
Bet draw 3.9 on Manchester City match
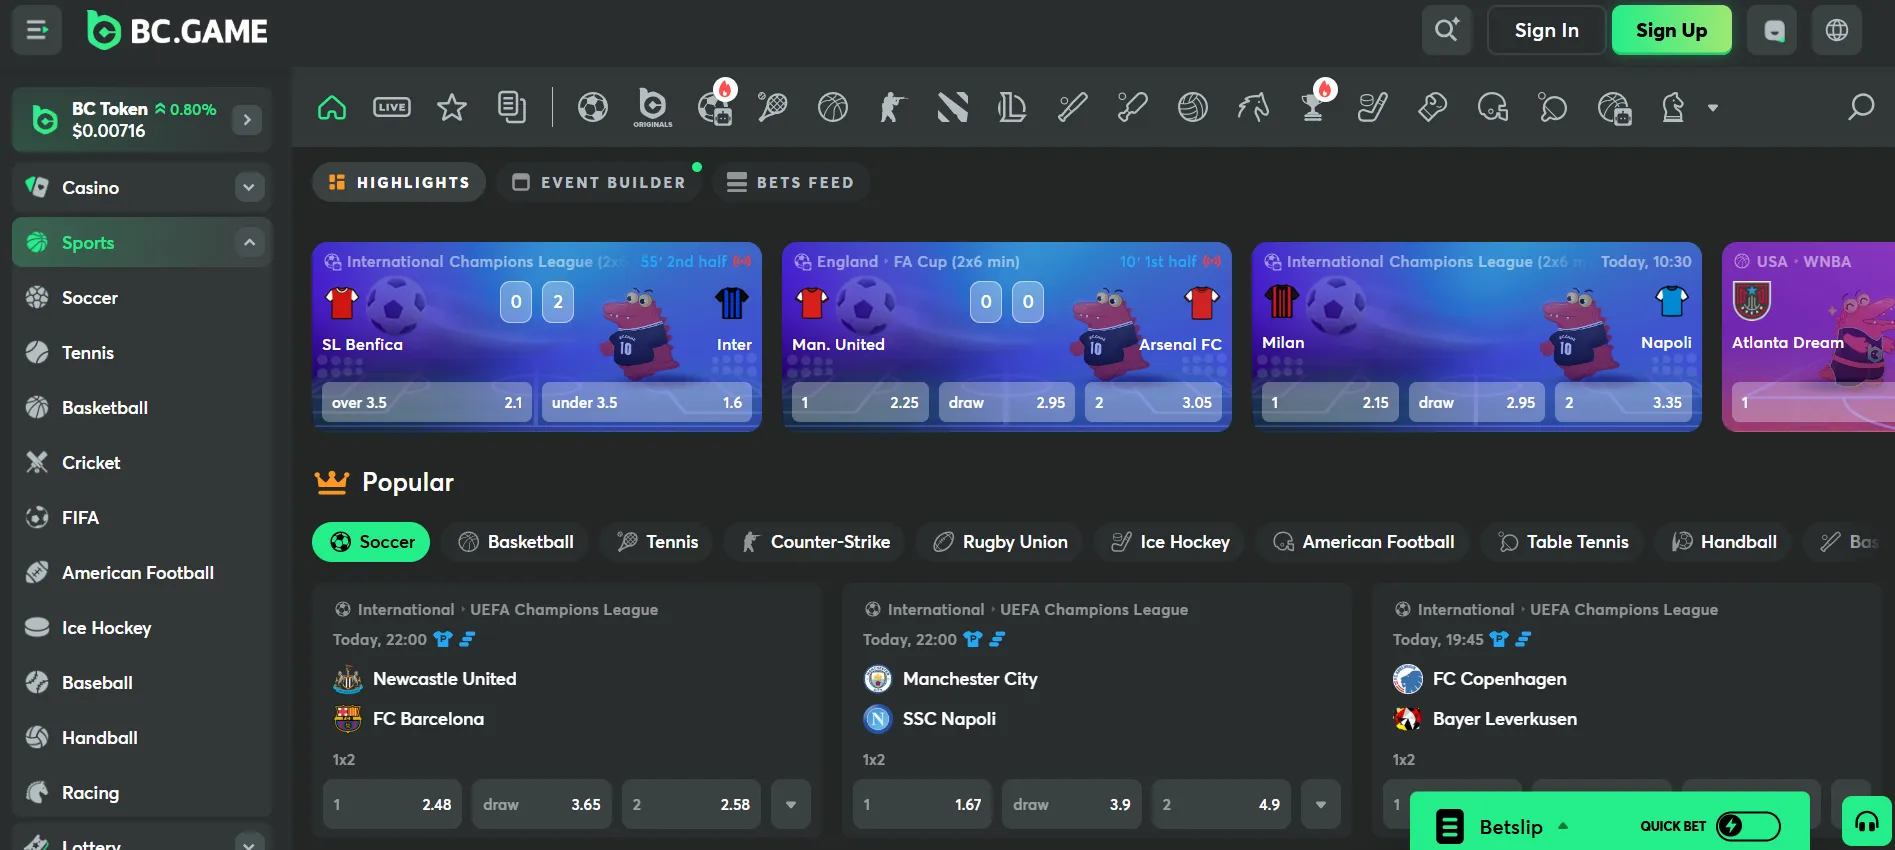pyautogui.click(x=1071, y=804)
